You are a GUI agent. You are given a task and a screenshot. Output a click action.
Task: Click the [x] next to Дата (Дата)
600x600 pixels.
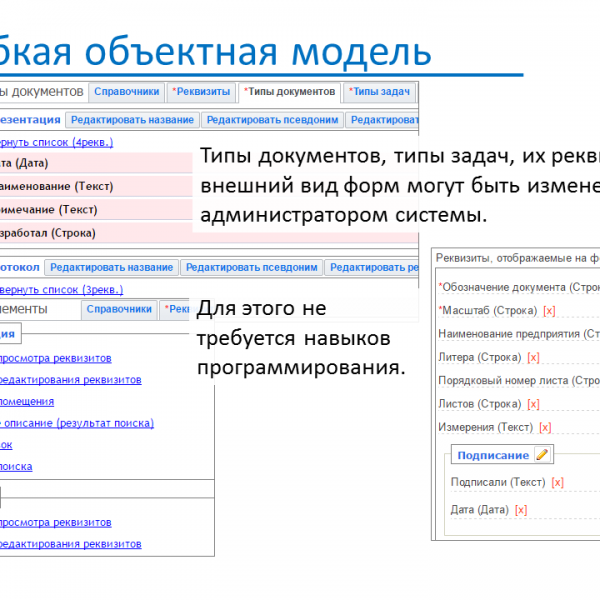point(521,510)
